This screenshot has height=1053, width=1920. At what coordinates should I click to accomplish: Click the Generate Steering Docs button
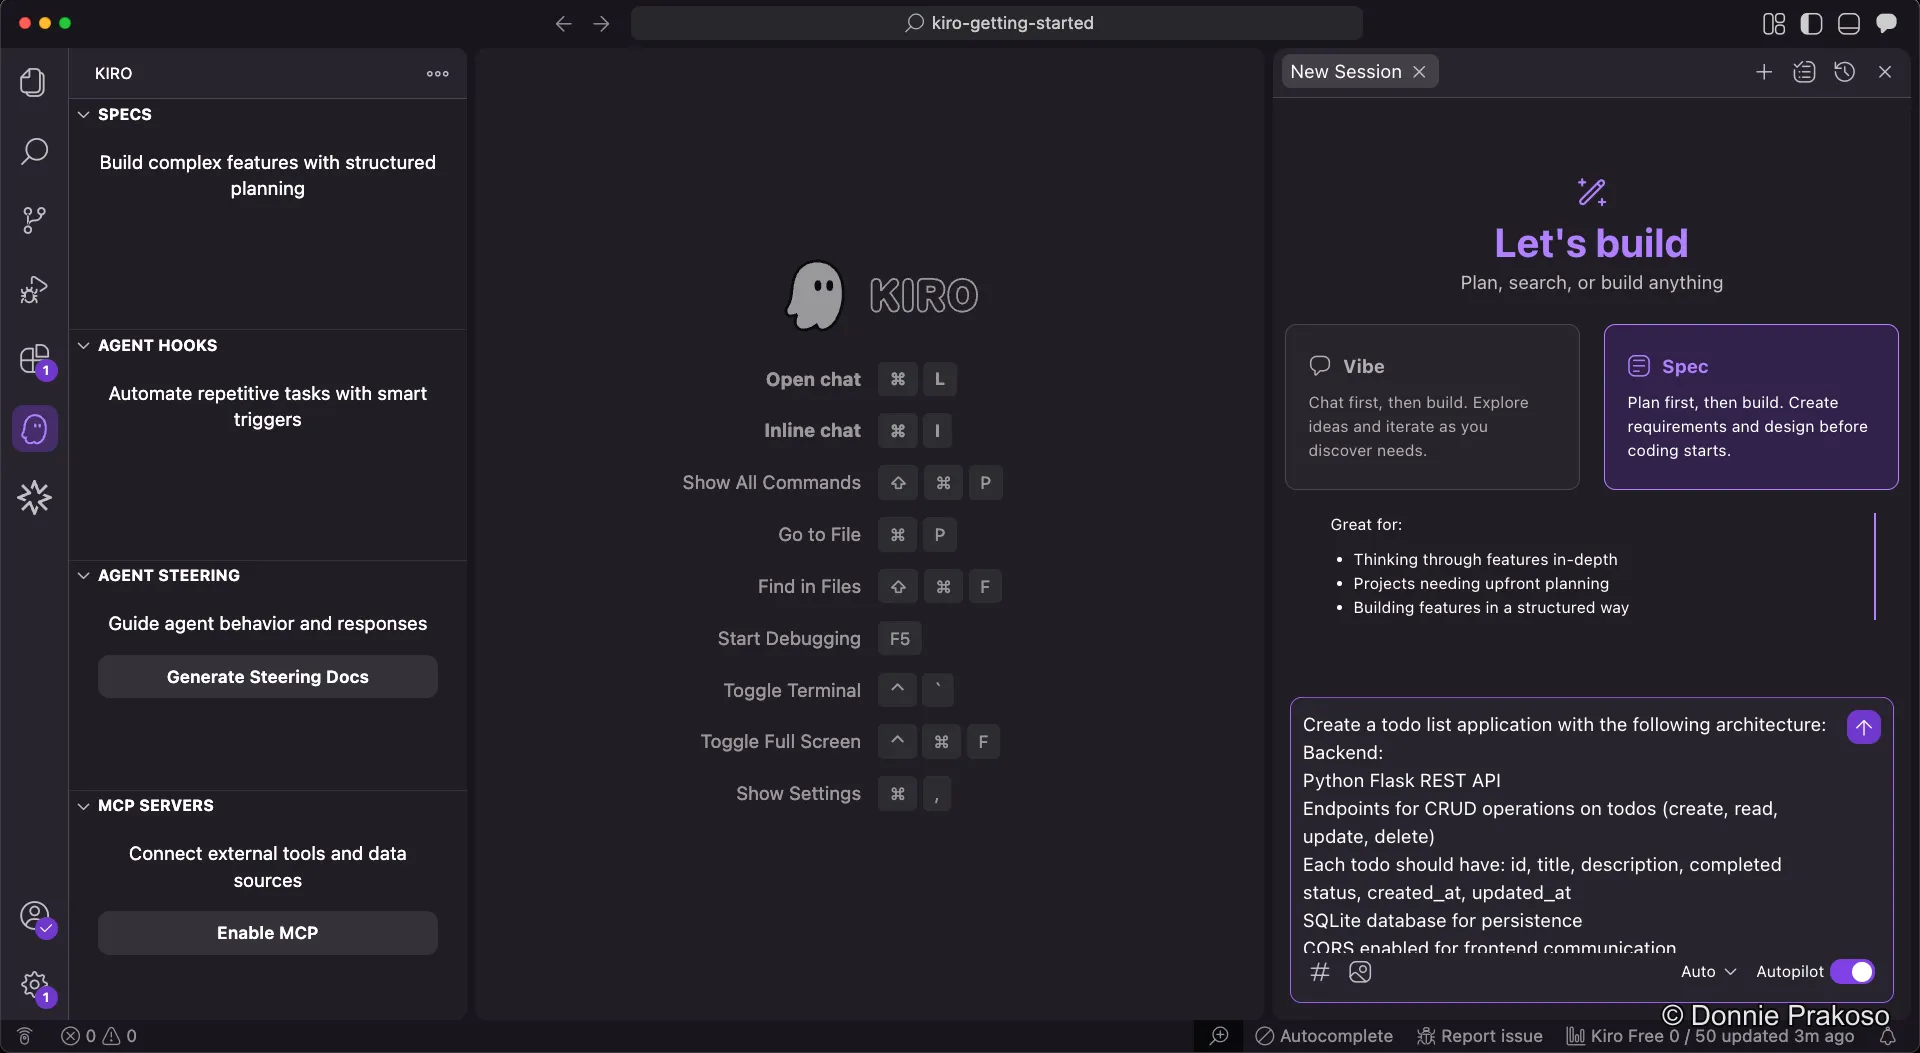pos(267,677)
